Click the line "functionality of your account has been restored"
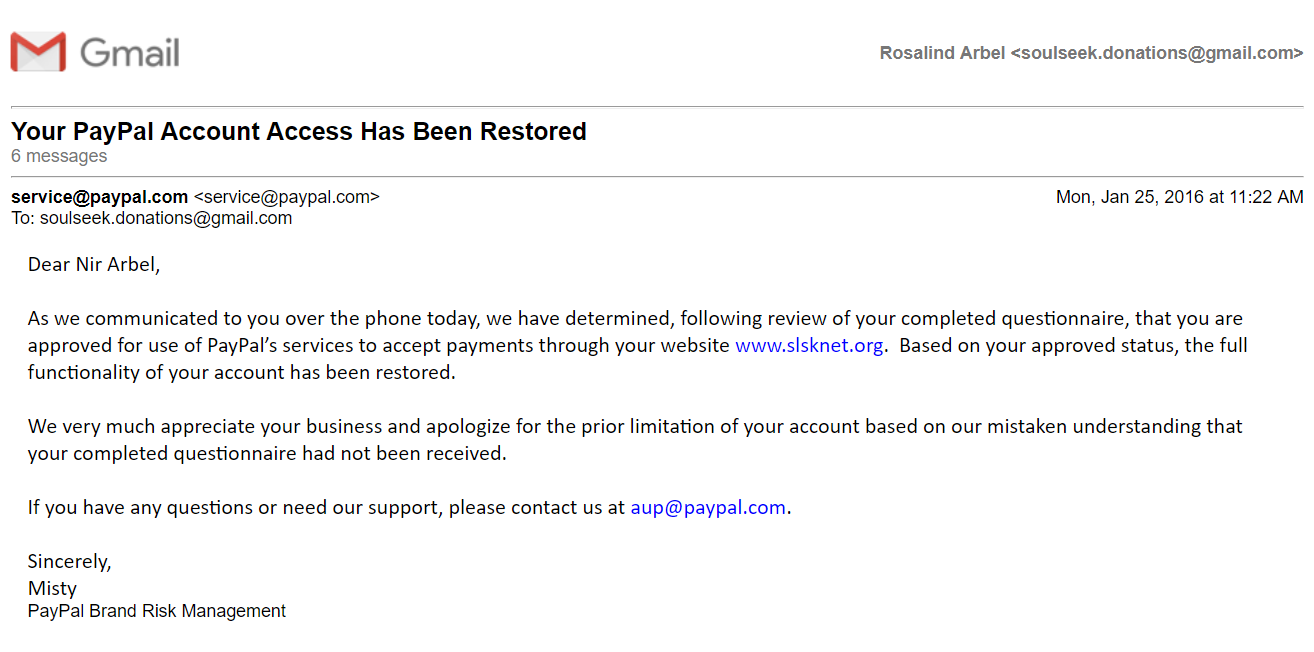Screen dimensions: 1314x652 [241, 372]
